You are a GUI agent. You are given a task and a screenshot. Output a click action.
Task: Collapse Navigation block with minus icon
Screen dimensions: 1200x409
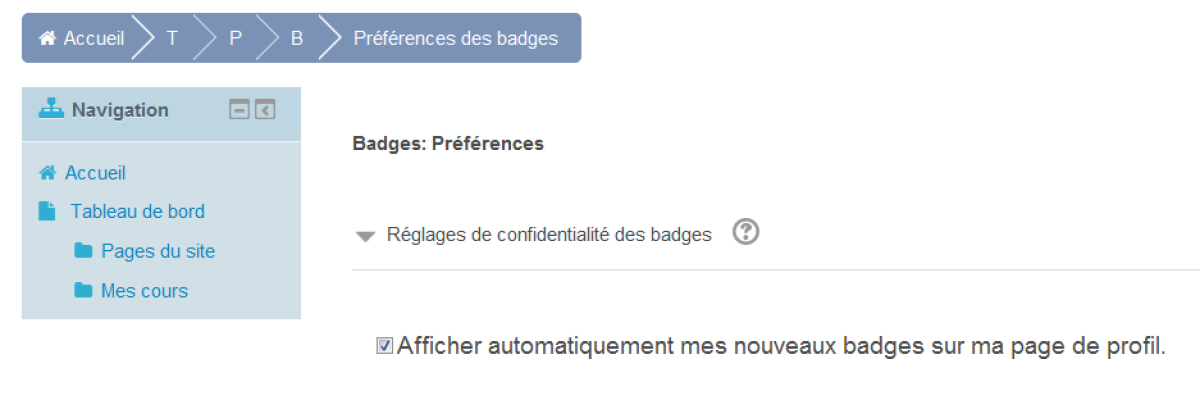click(240, 110)
